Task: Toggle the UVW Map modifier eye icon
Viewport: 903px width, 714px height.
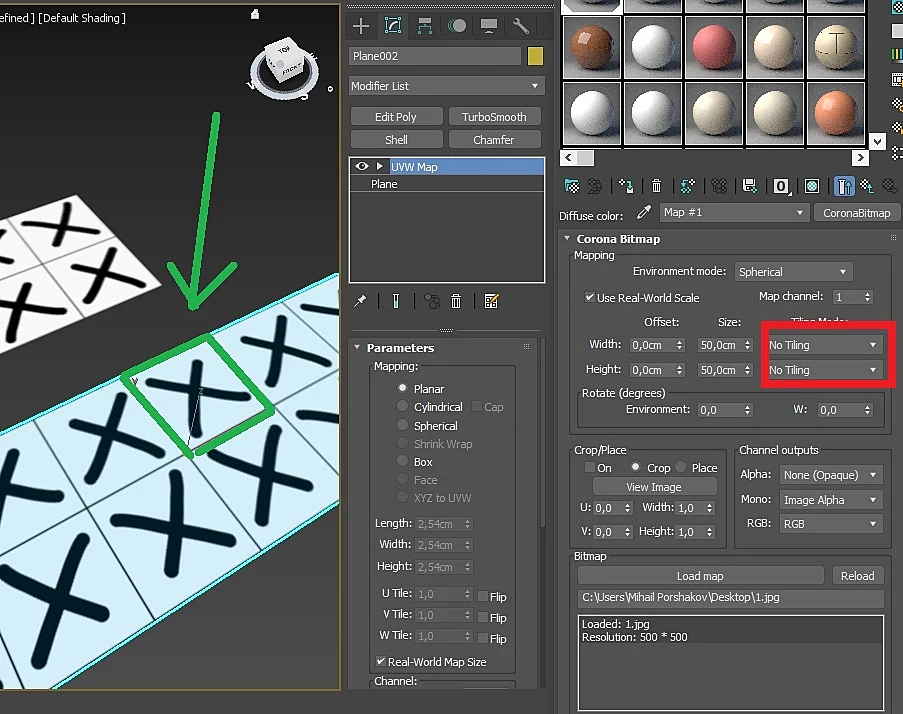Action: [362, 166]
